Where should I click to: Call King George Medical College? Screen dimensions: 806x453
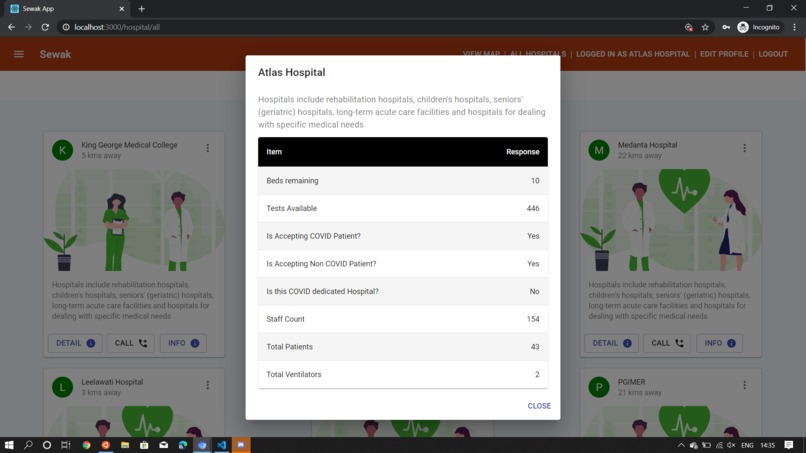(131, 343)
